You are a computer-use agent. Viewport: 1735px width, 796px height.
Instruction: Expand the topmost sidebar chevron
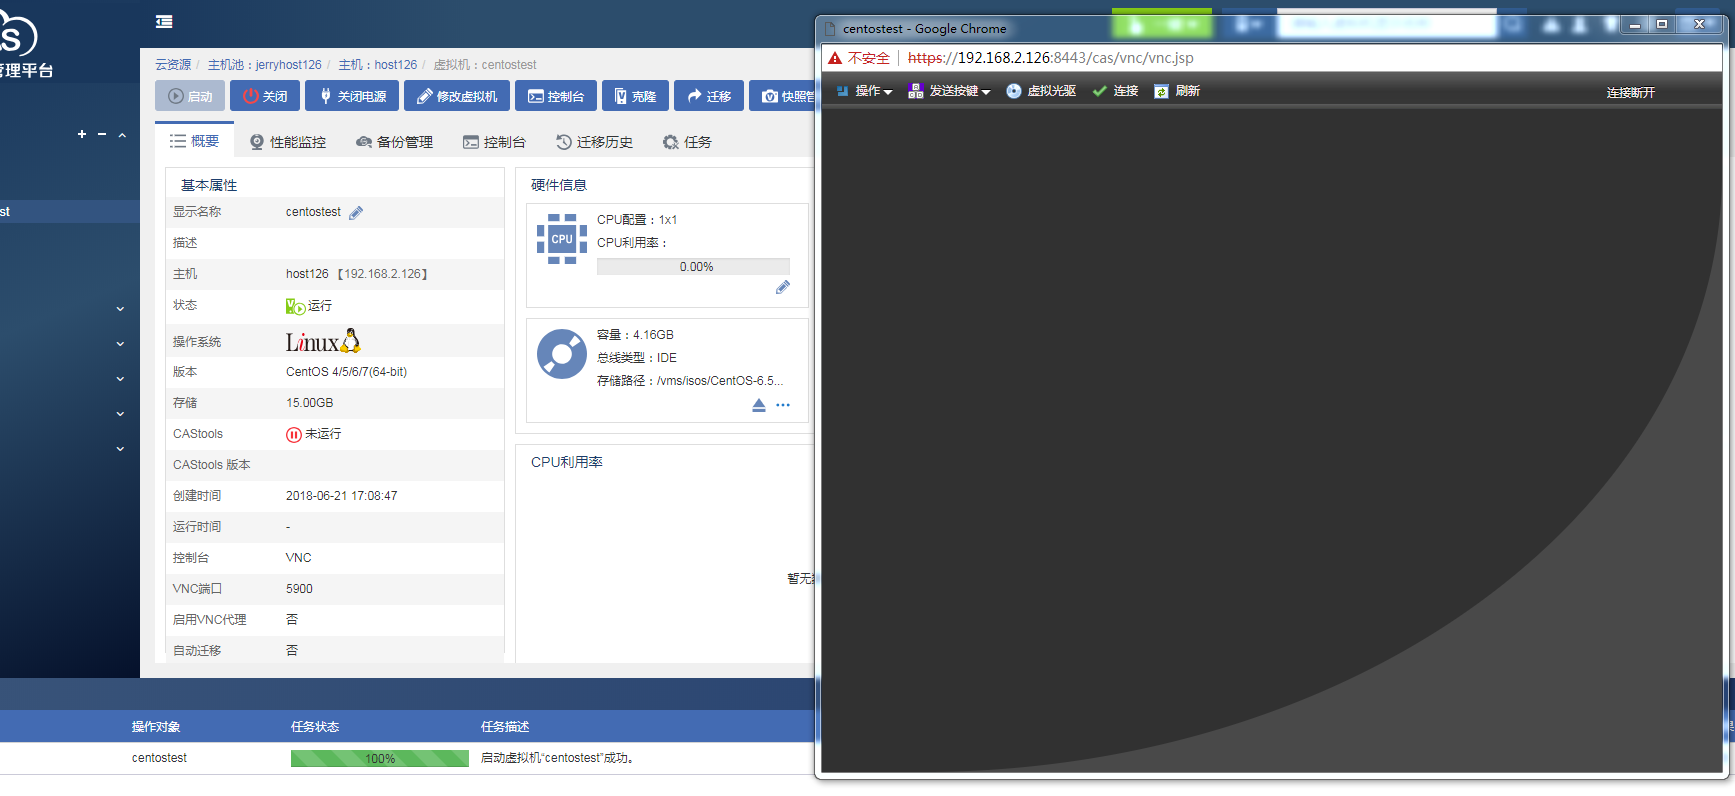click(x=120, y=309)
